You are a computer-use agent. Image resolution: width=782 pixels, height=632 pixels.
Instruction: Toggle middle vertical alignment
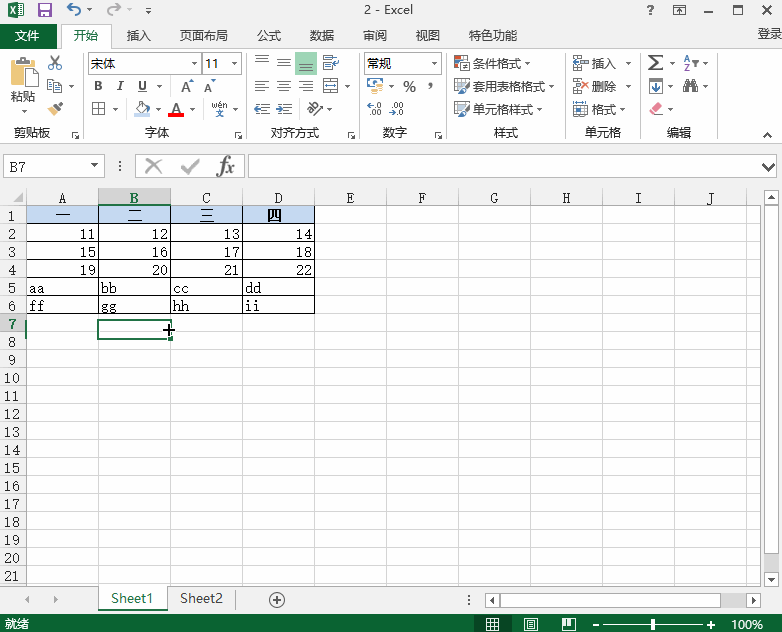[284, 63]
